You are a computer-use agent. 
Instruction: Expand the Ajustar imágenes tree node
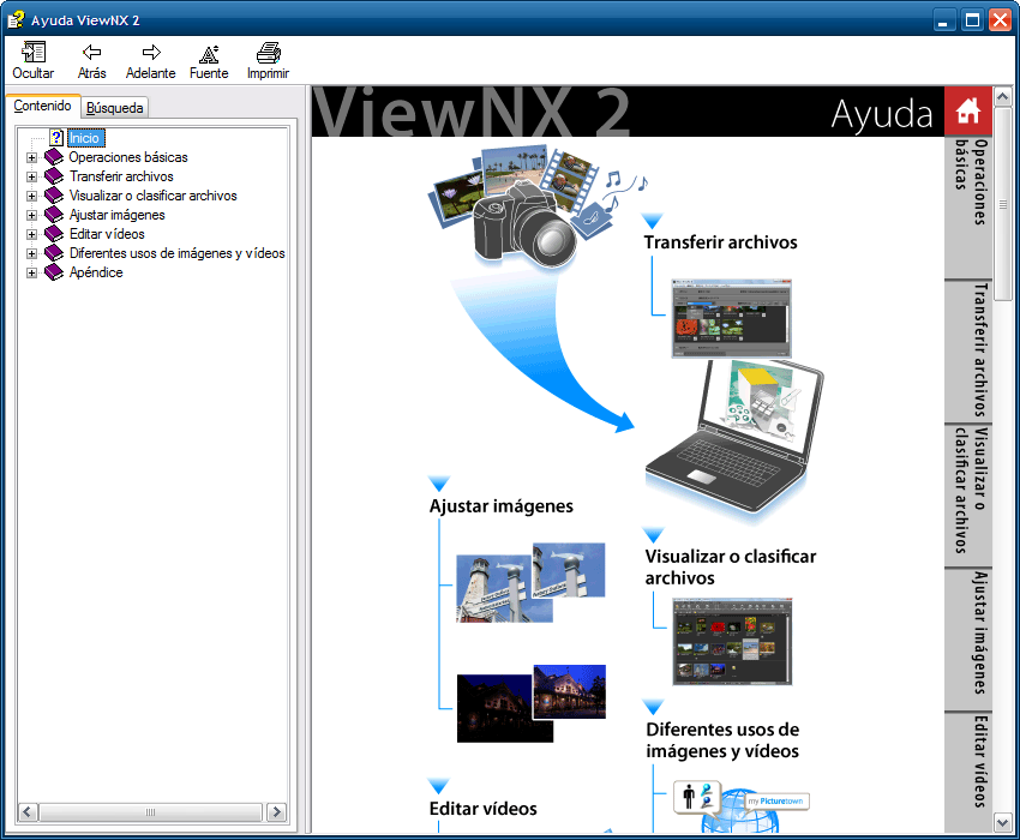coord(31,215)
